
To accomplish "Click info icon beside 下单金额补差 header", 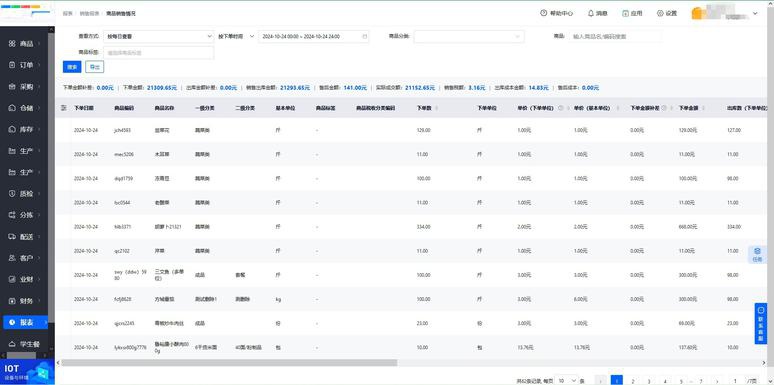I will [x=663, y=108].
